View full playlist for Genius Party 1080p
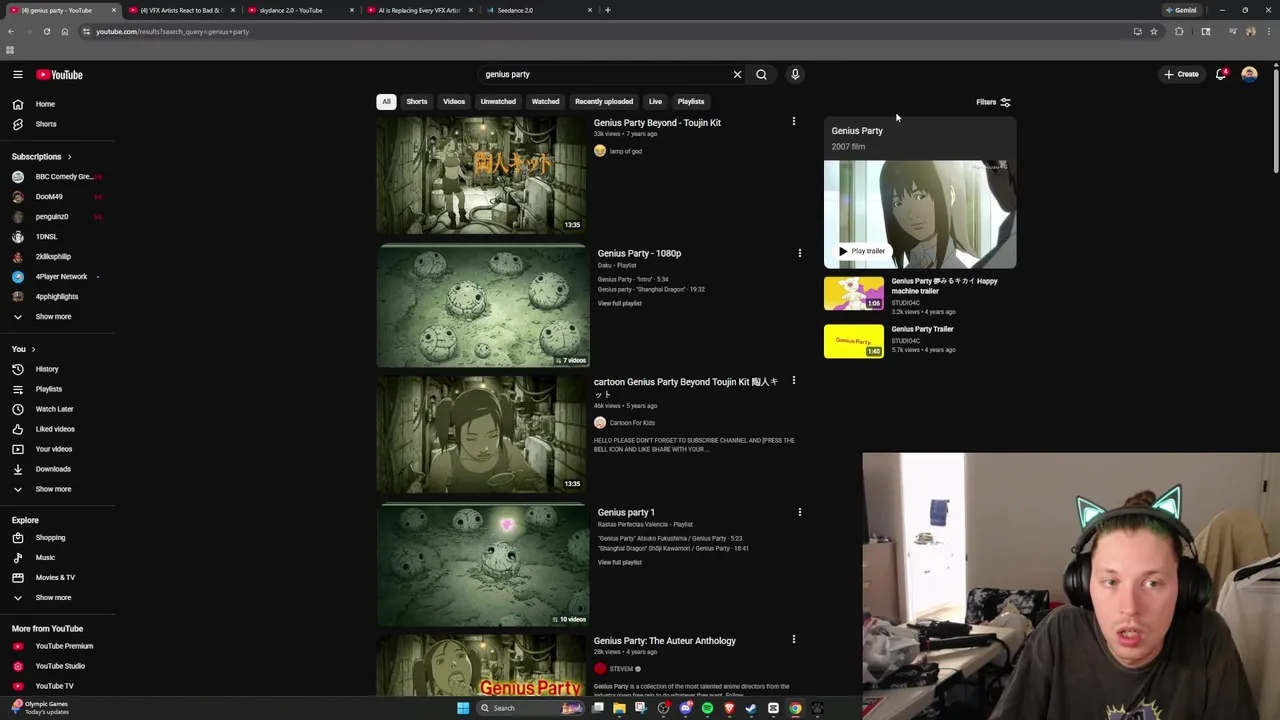This screenshot has width=1280, height=720. 620,303
